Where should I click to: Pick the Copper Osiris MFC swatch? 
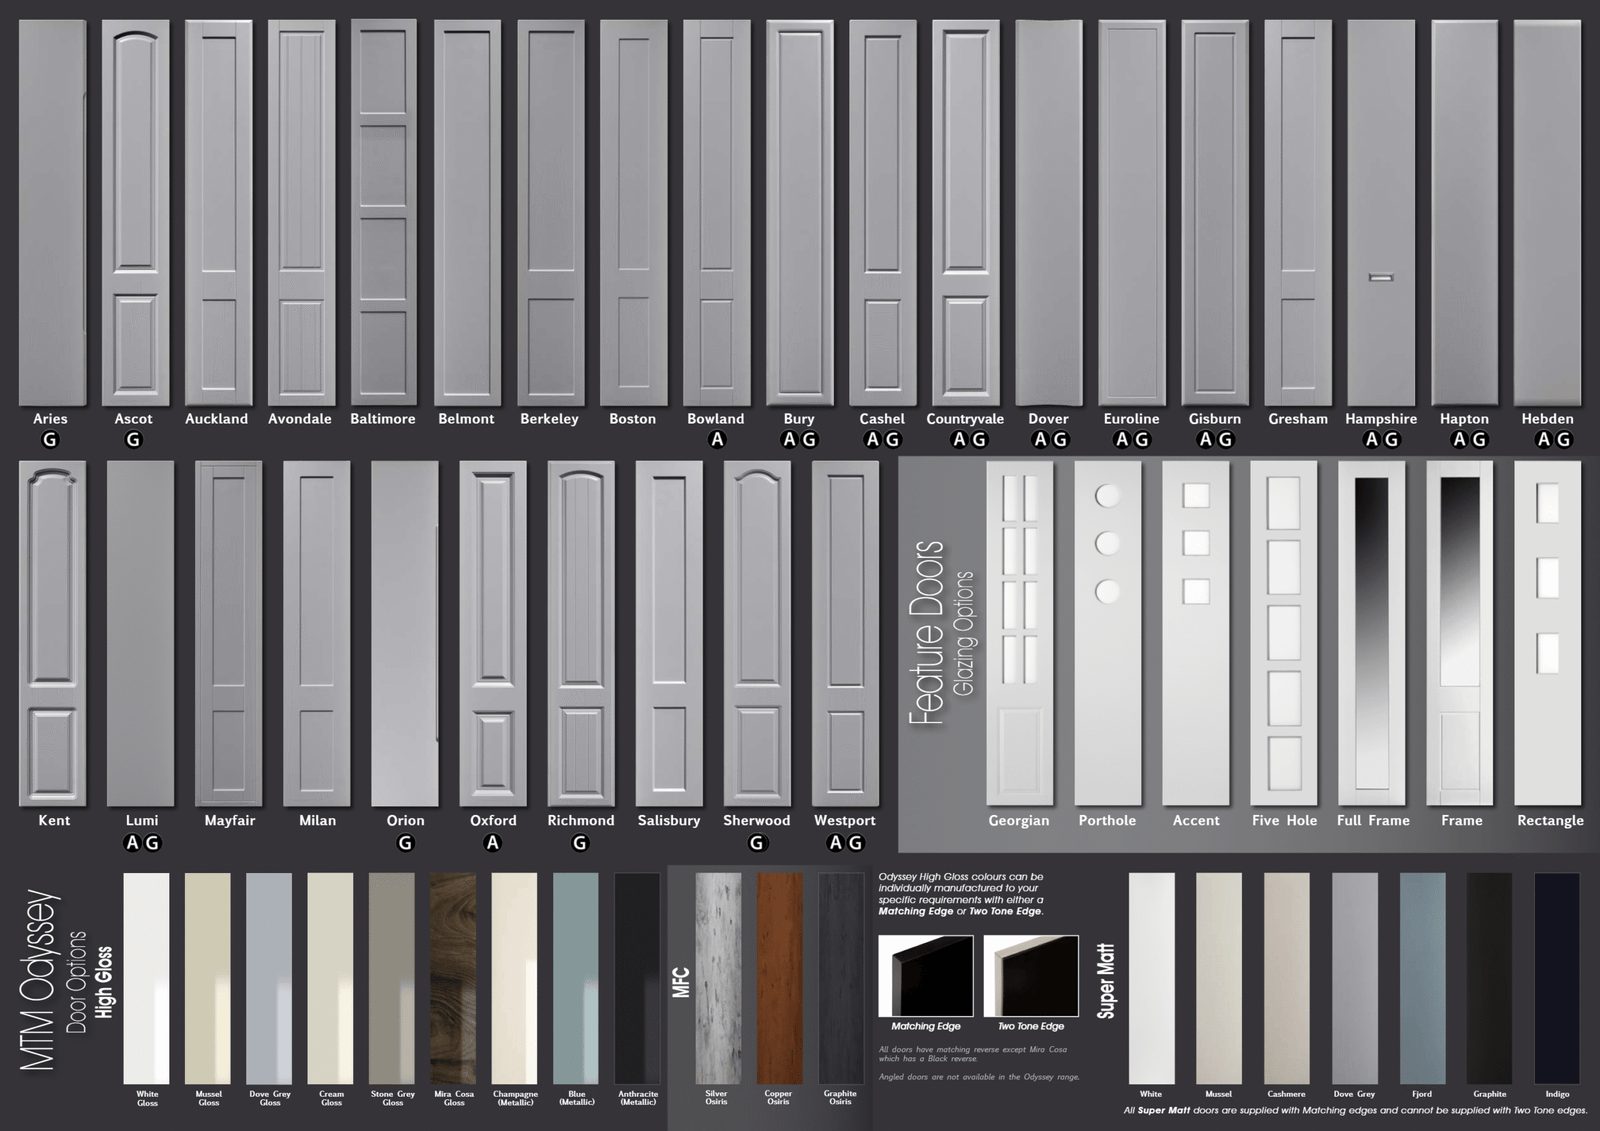778,978
